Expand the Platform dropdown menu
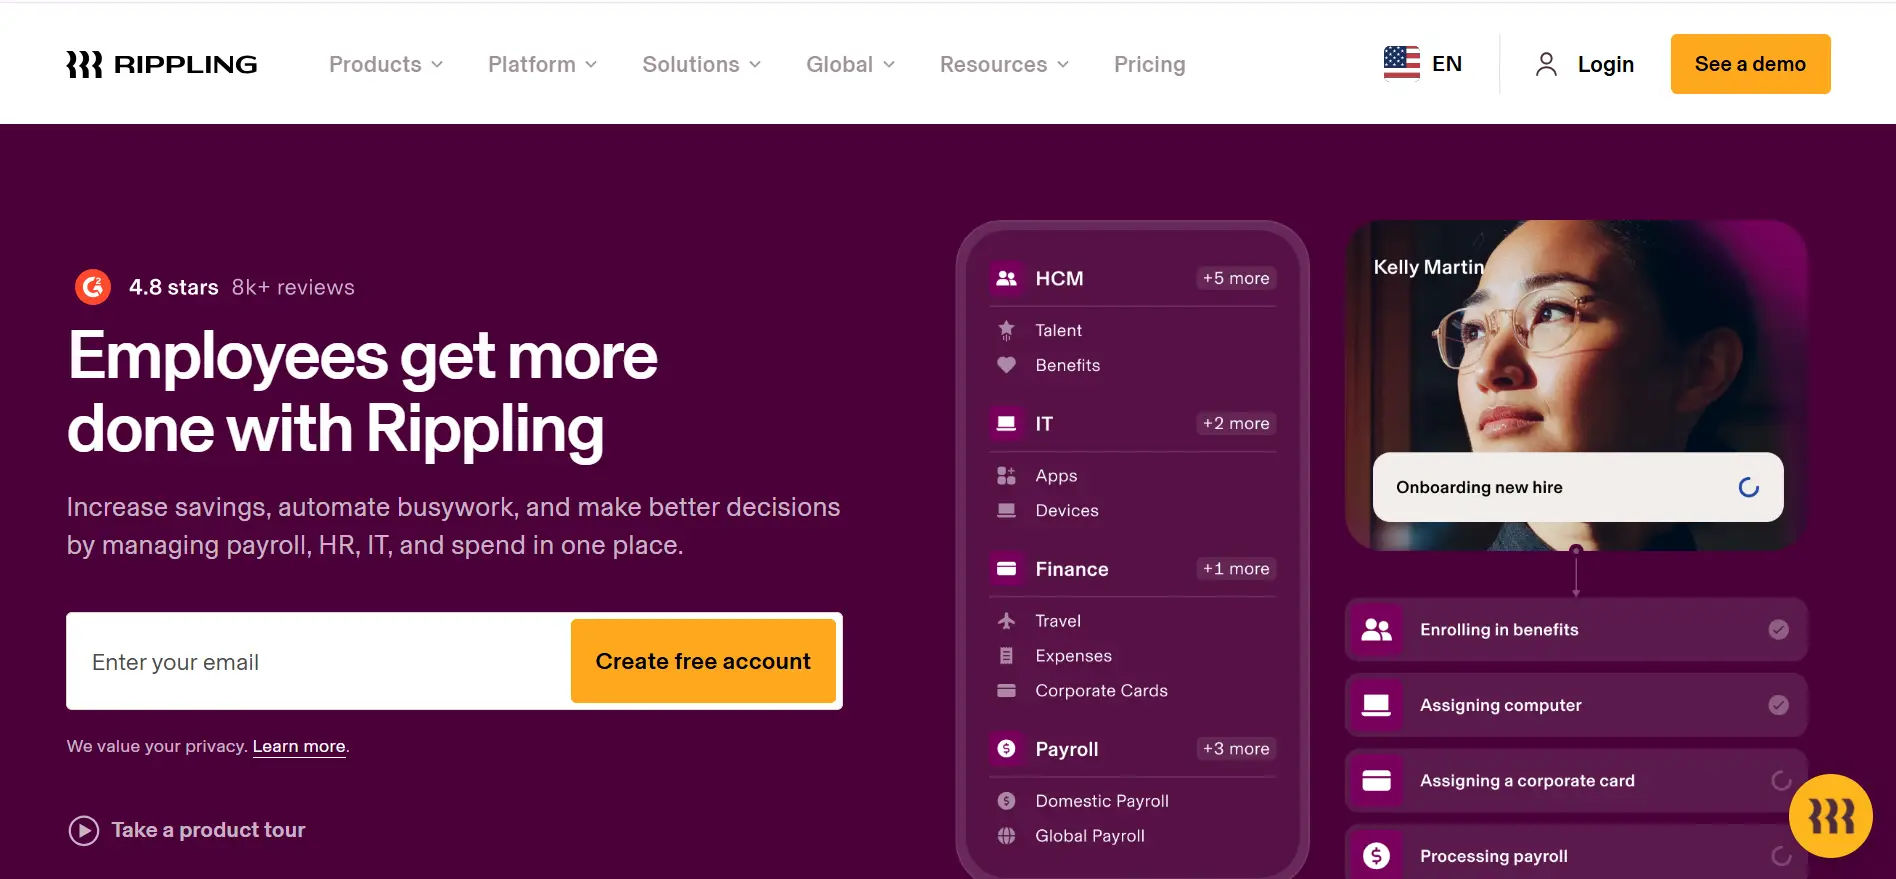This screenshot has width=1896, height=879. (x=542, y=64)
